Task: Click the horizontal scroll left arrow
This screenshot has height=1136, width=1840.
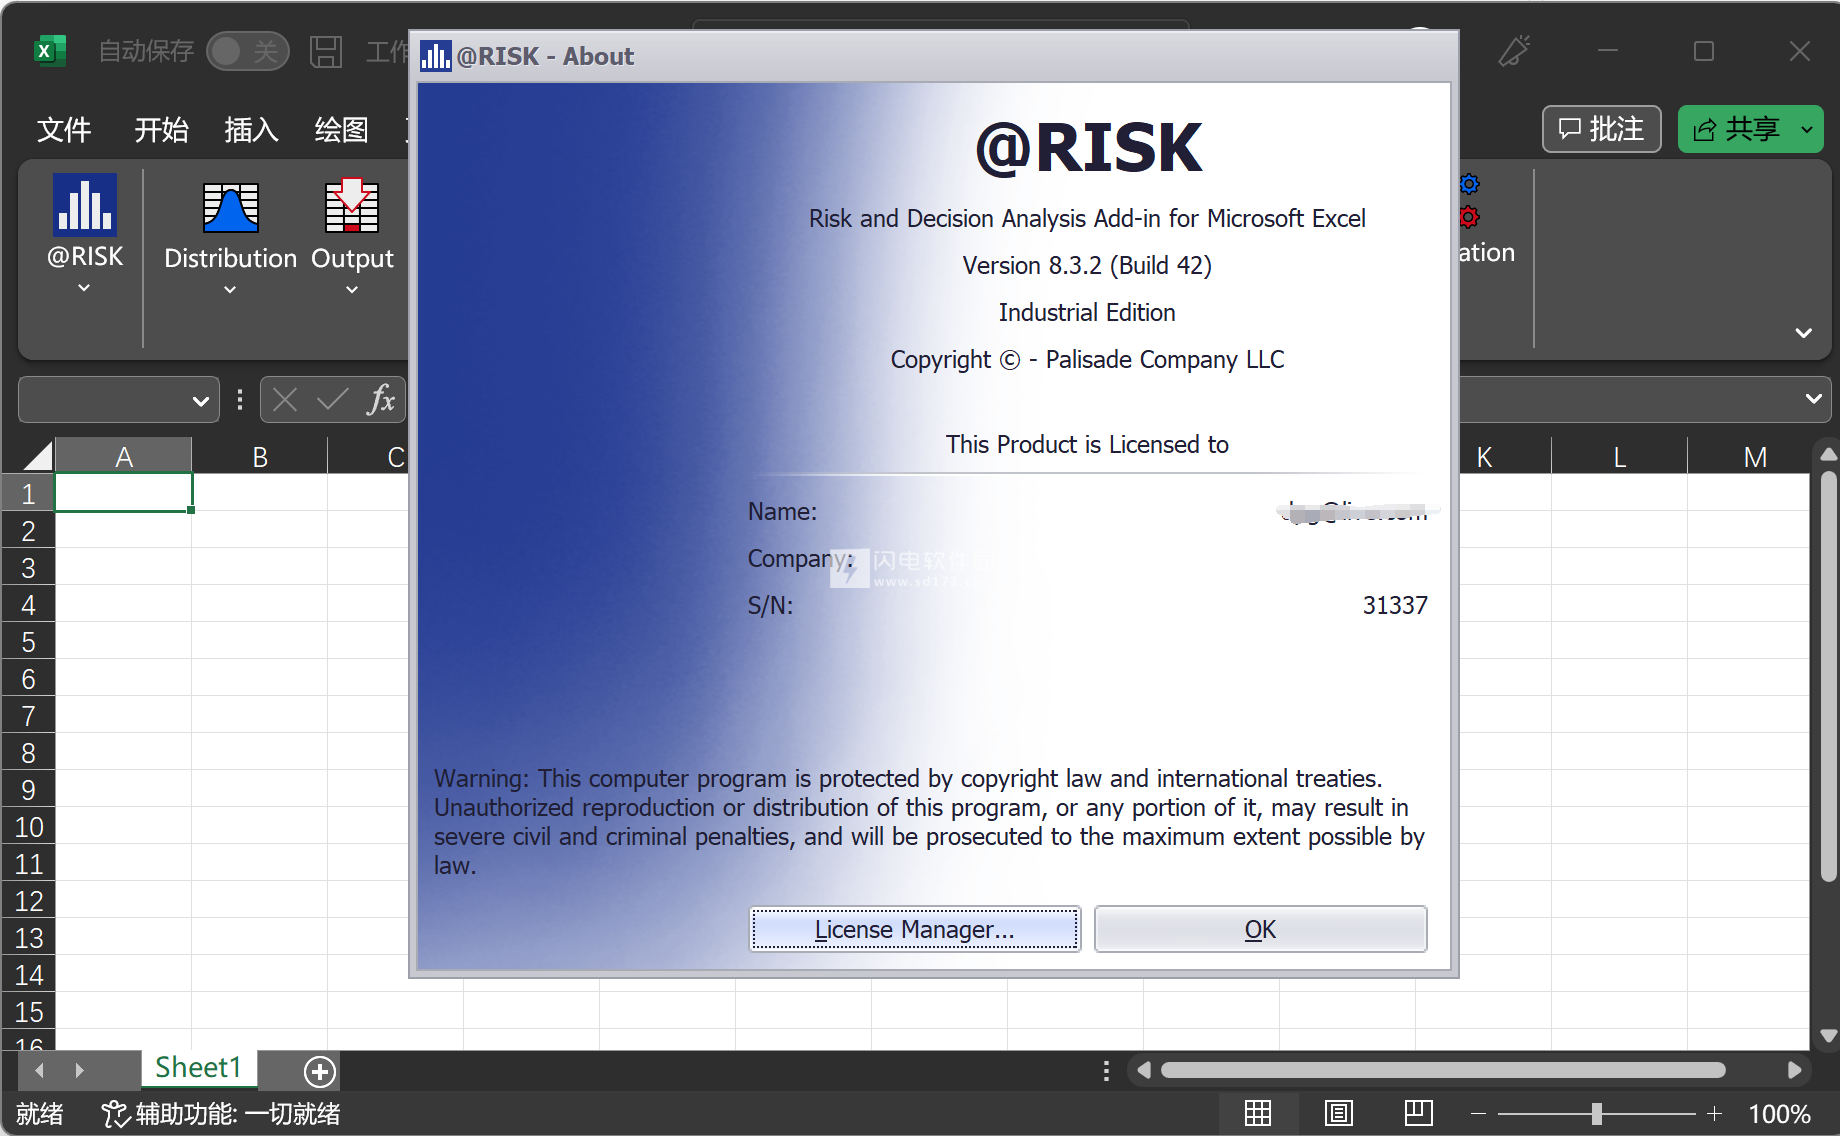Action: click(x=1143, y=1070)
